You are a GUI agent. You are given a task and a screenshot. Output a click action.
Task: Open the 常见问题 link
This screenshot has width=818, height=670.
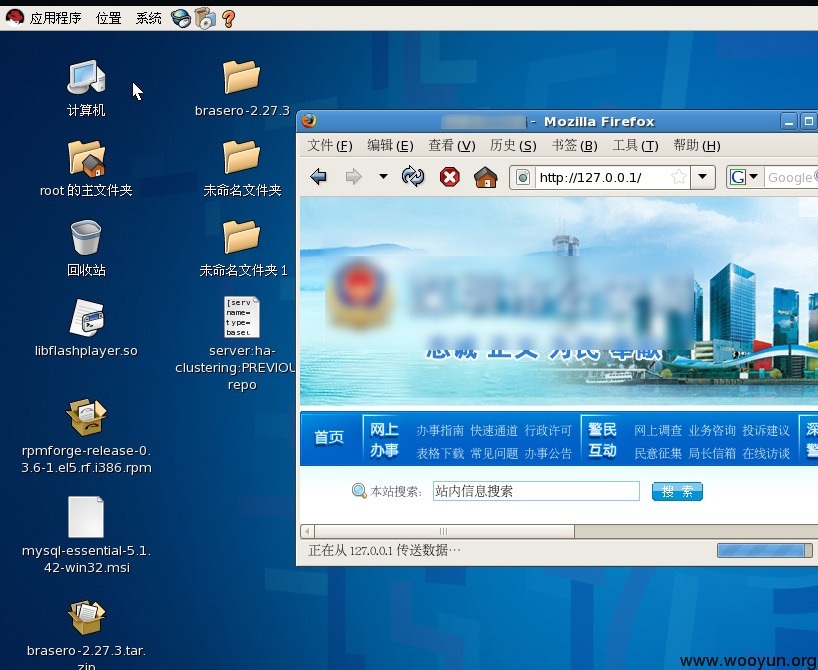click(x=494, y=453)
